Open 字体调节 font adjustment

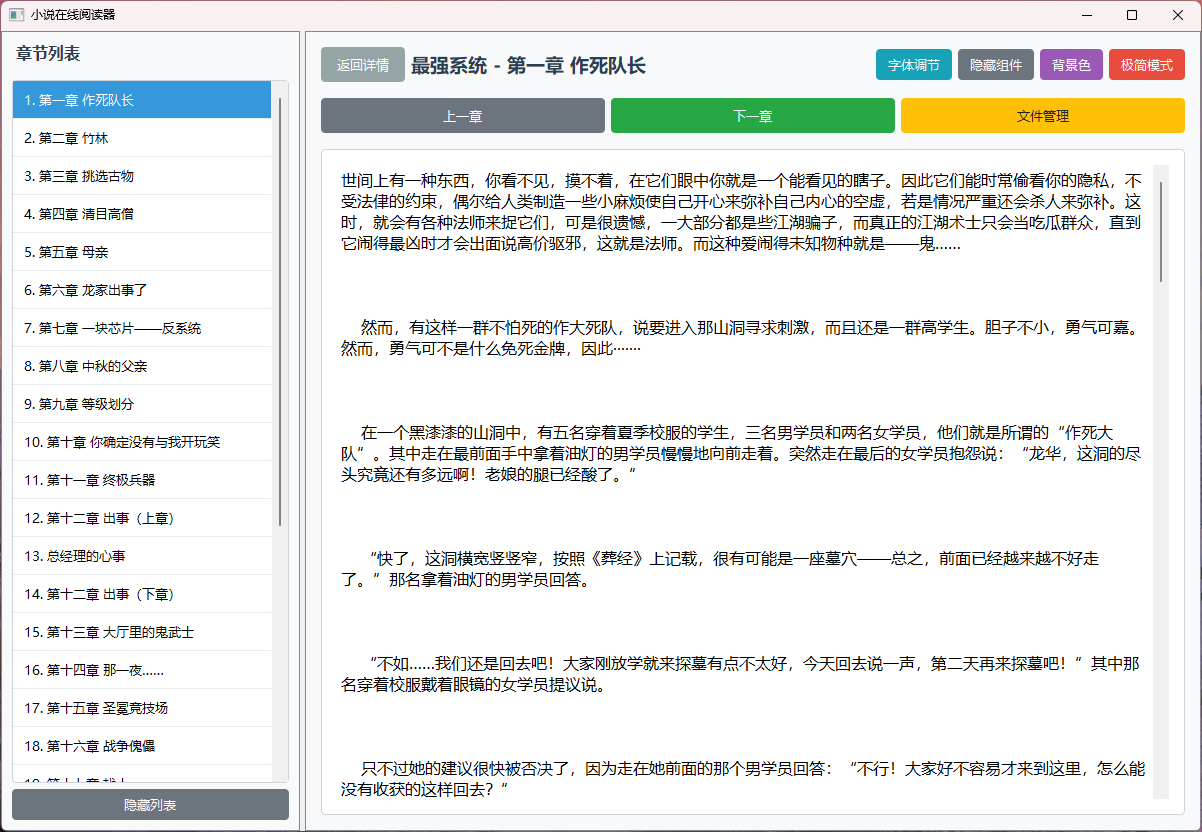(913, 65)
